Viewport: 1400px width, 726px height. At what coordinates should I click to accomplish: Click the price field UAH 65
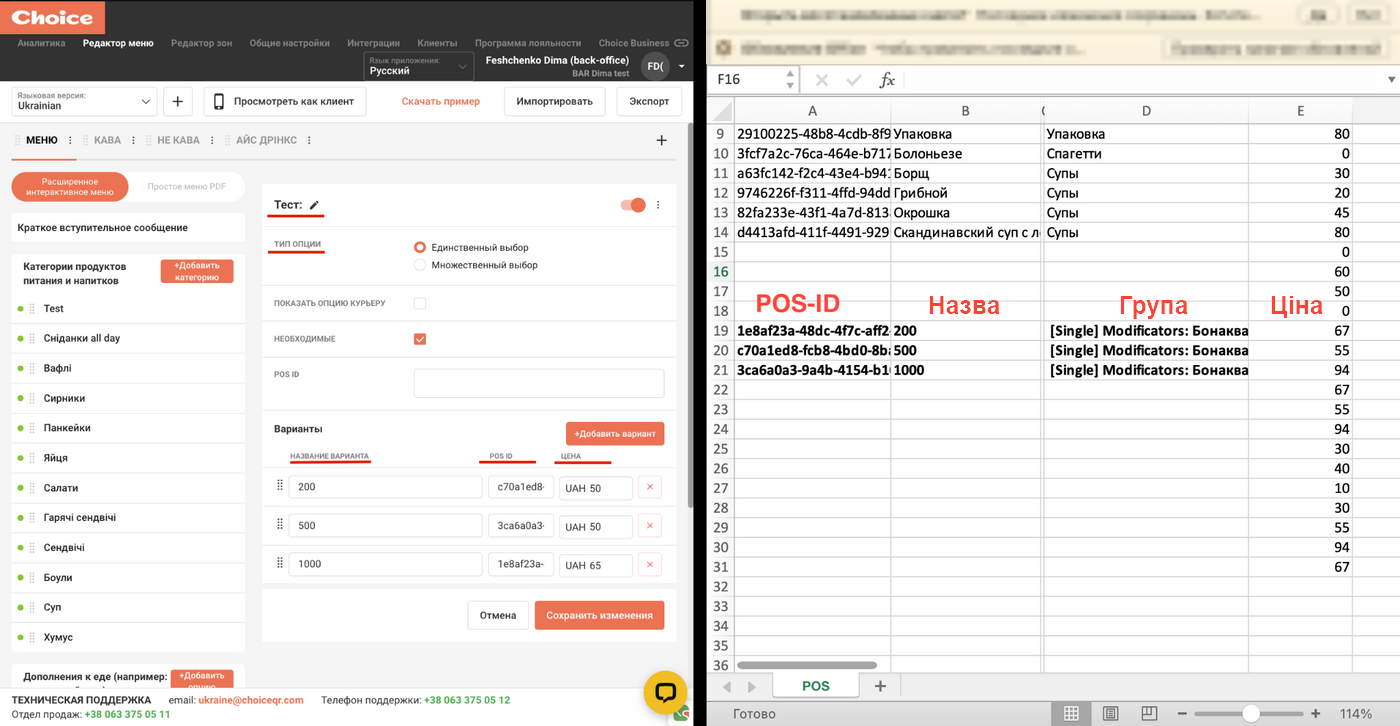596,564
